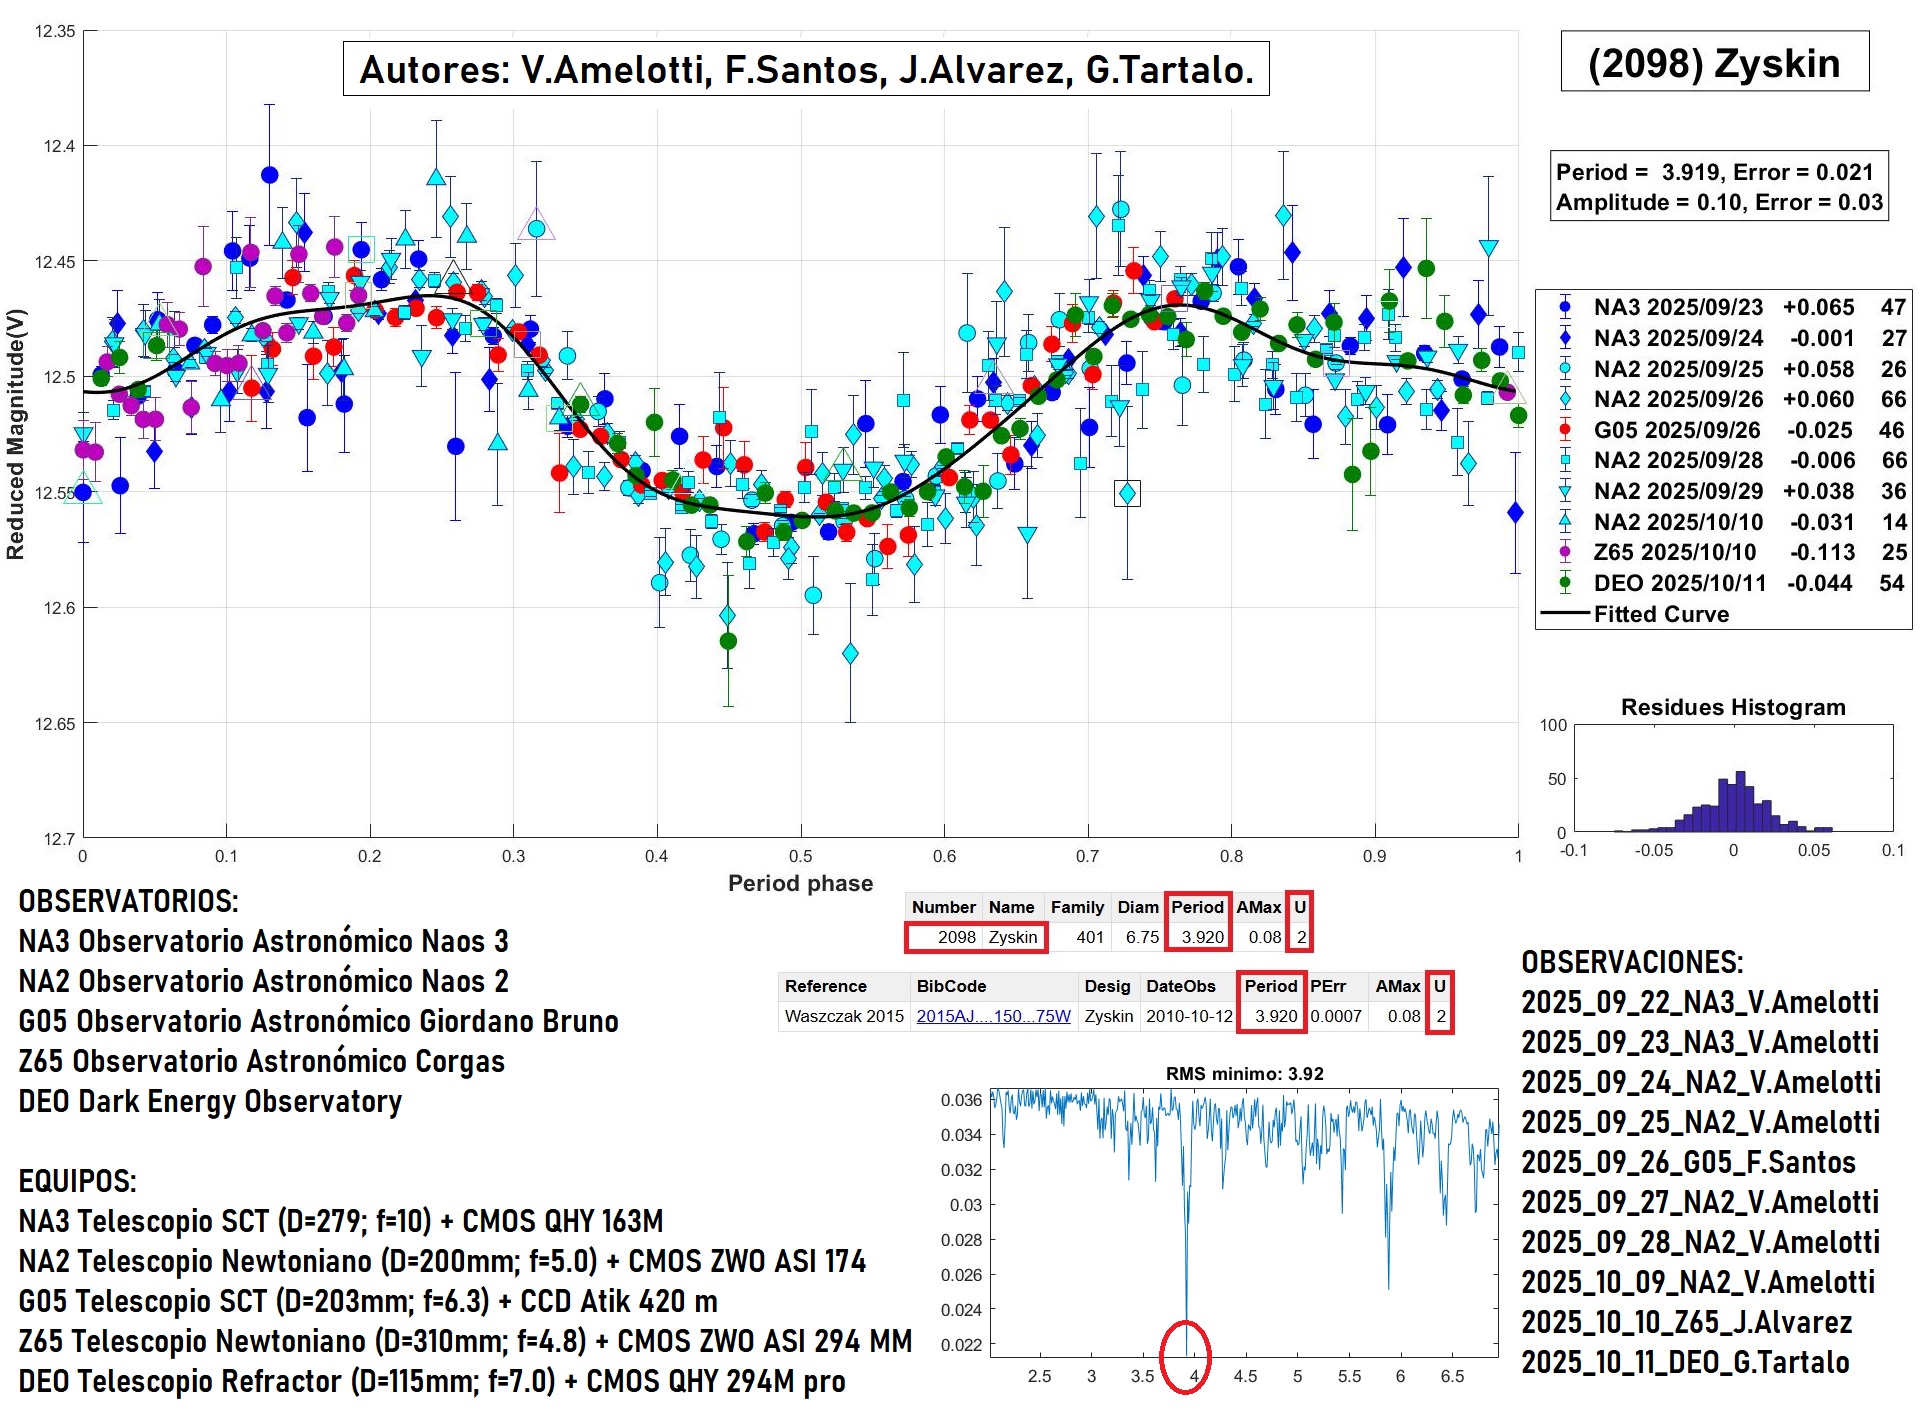Click the cyan square marker for NA2 2025/09/28

pos(1565,460)
